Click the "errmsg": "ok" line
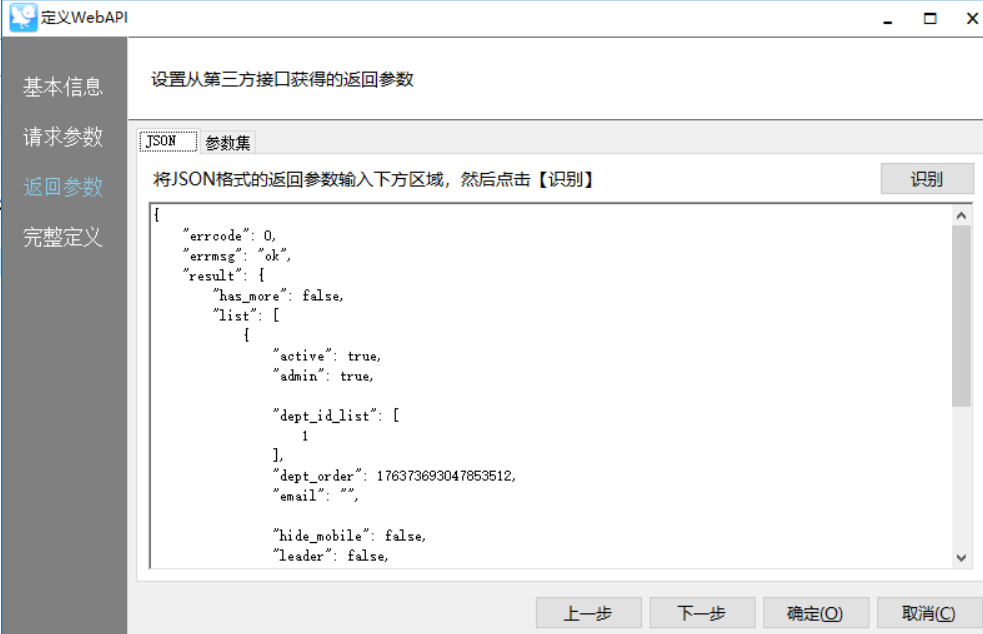The height and width of the screenshot is (634, 983). 236,256
